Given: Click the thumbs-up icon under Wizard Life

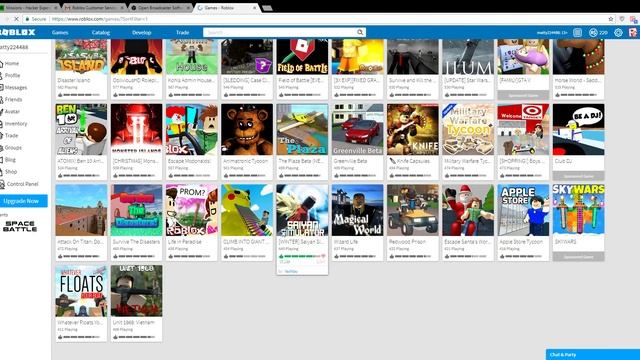Looking at the screenshot, I should [336, 256].
